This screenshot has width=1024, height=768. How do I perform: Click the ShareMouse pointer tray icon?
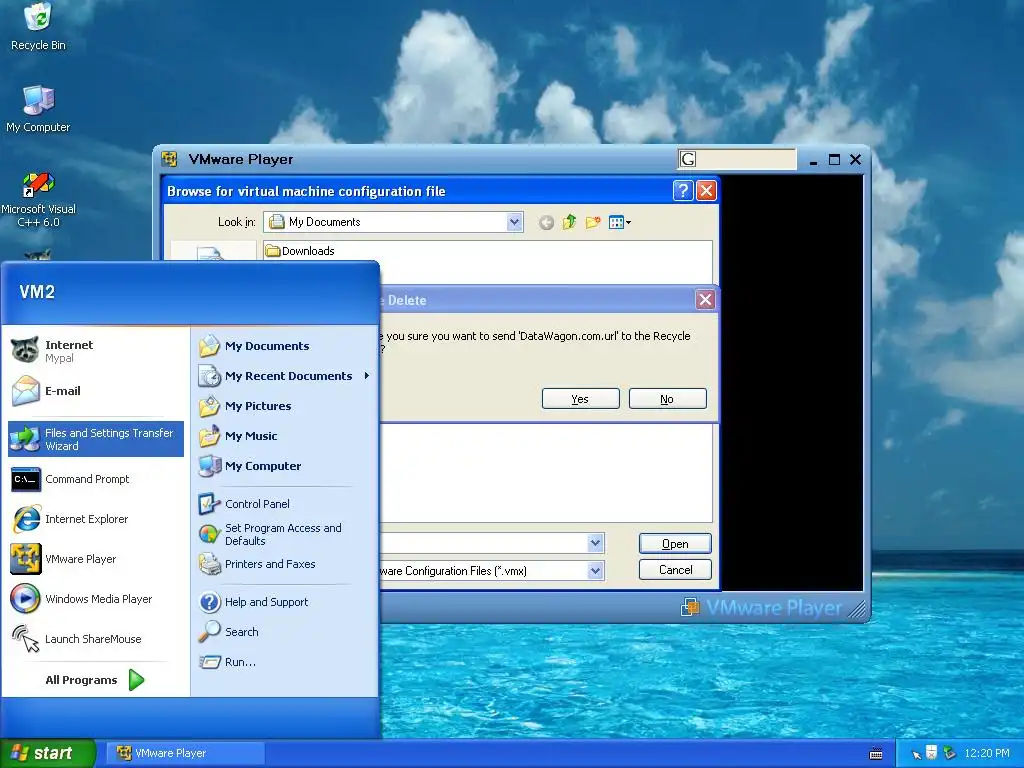916,754
